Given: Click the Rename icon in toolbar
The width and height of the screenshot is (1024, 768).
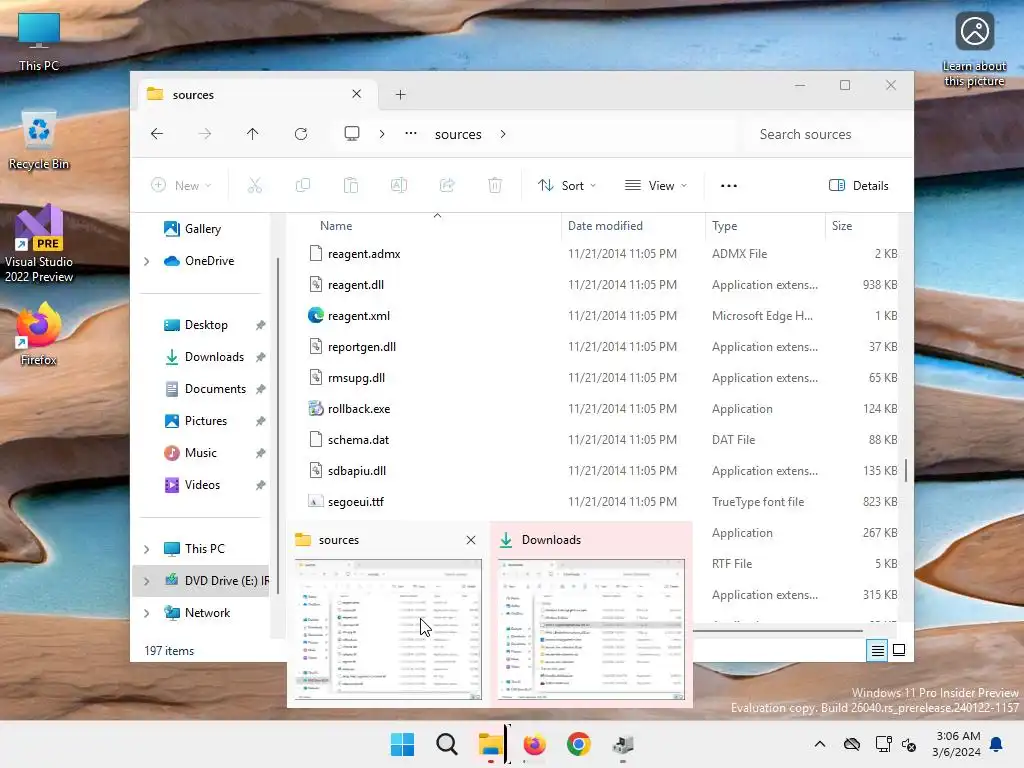Looking at the screenshot, I should click(399, 185).
